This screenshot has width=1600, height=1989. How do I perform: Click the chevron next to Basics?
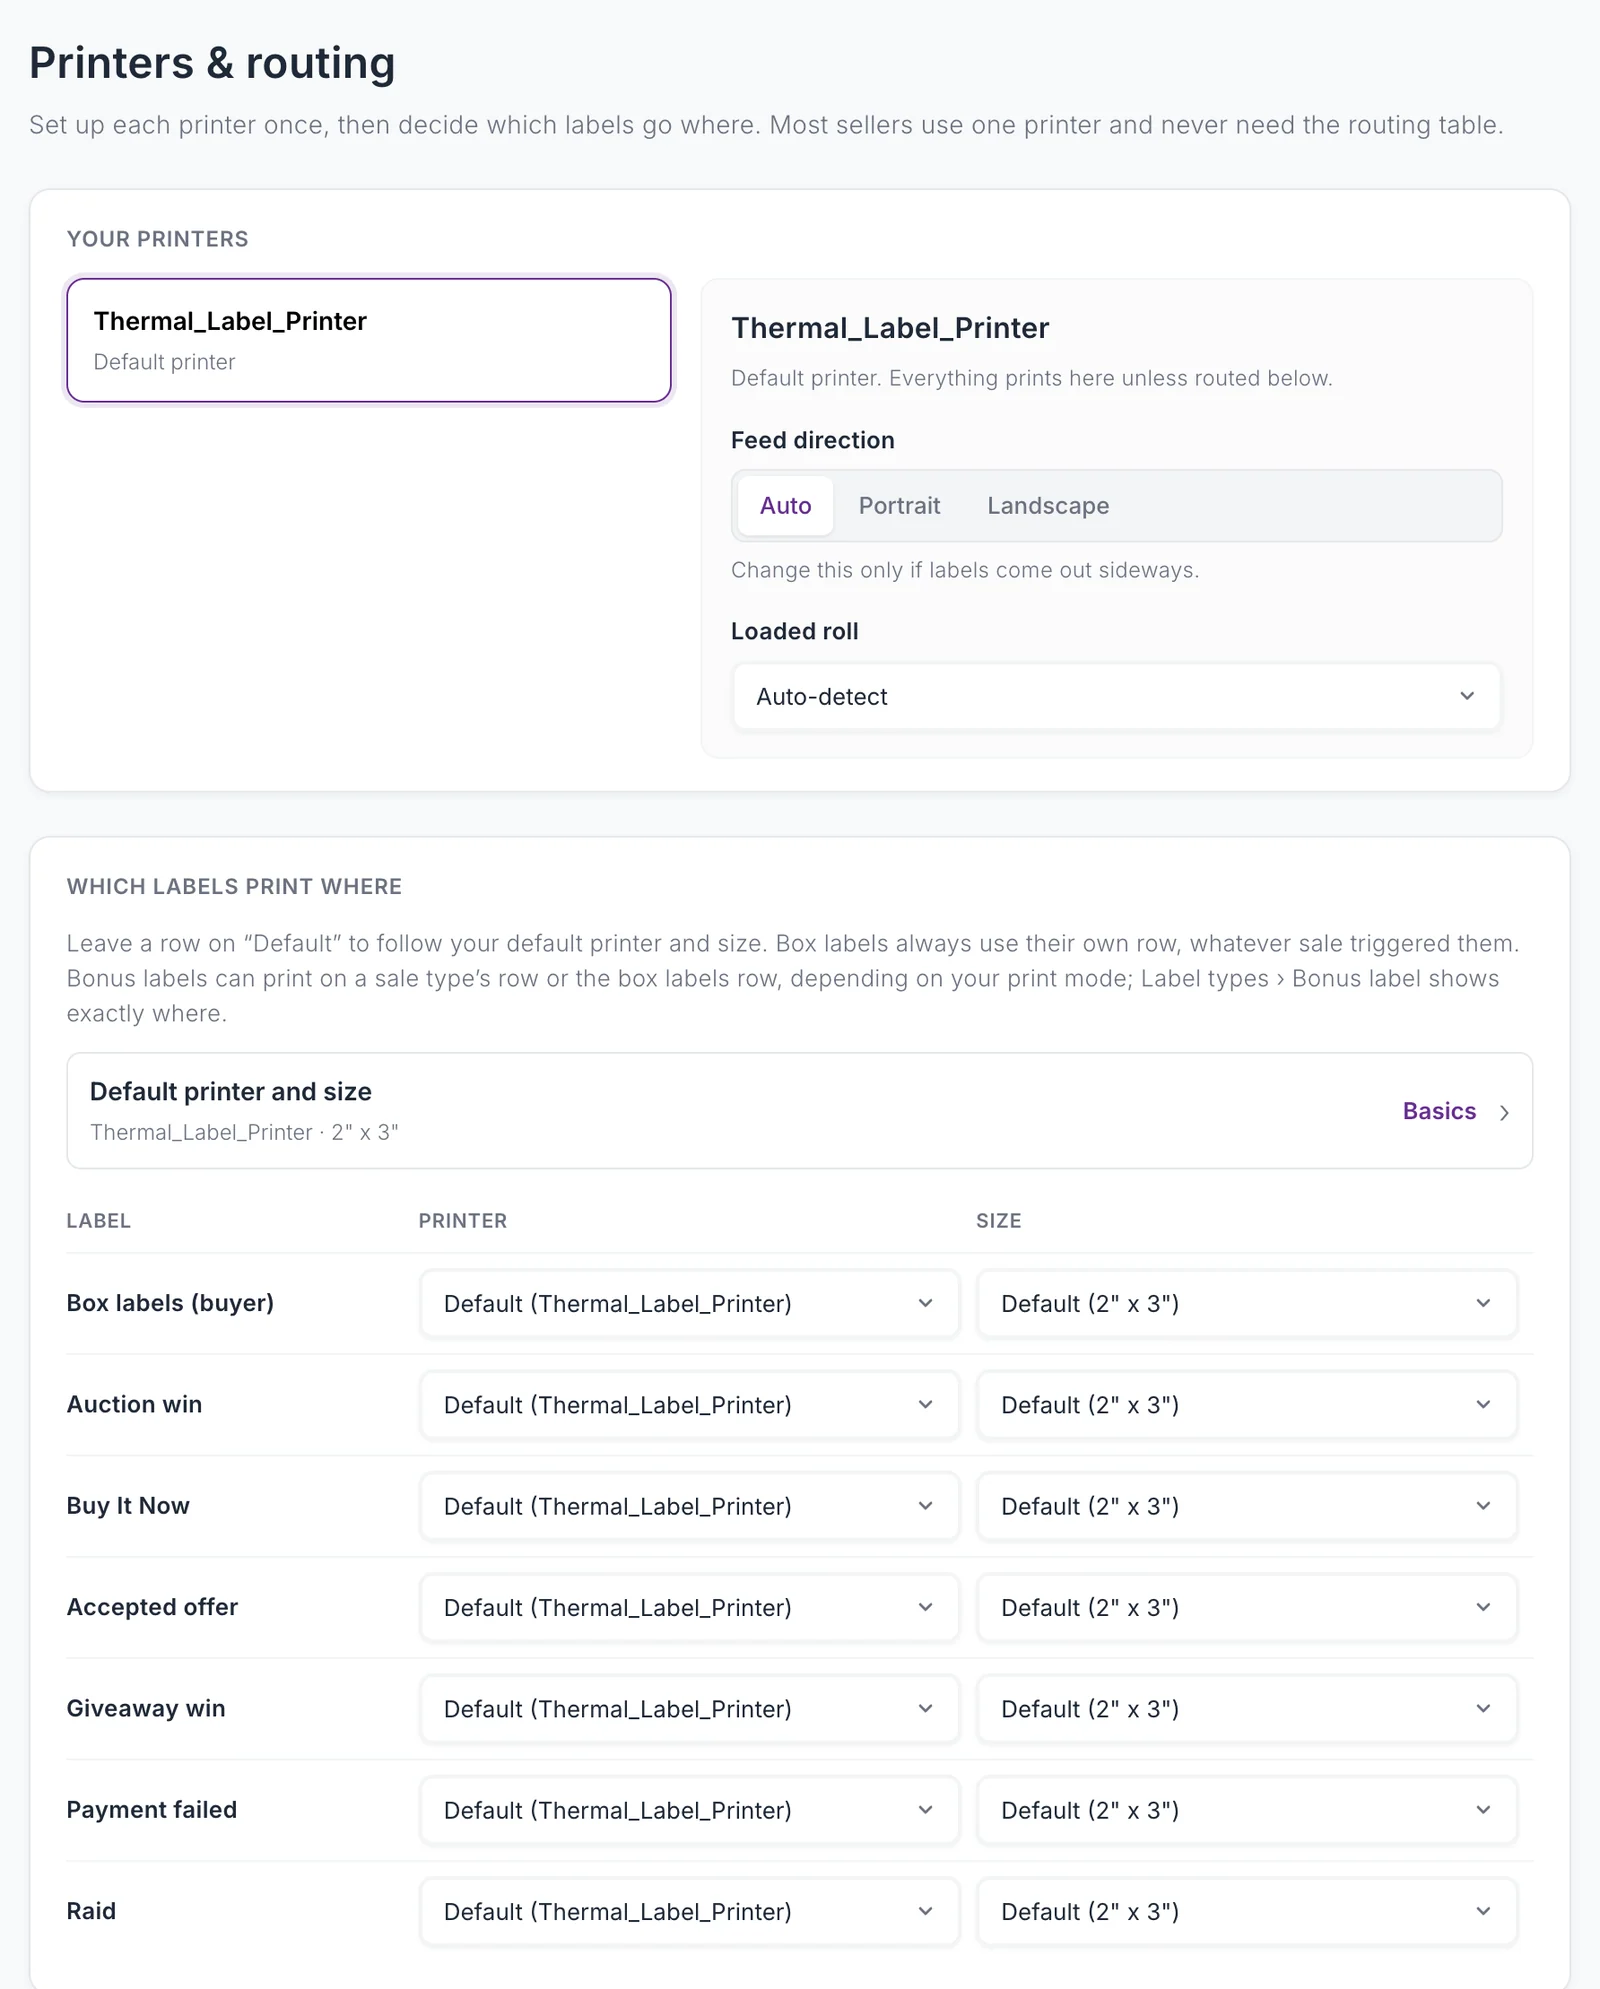click(1504, 1112)
